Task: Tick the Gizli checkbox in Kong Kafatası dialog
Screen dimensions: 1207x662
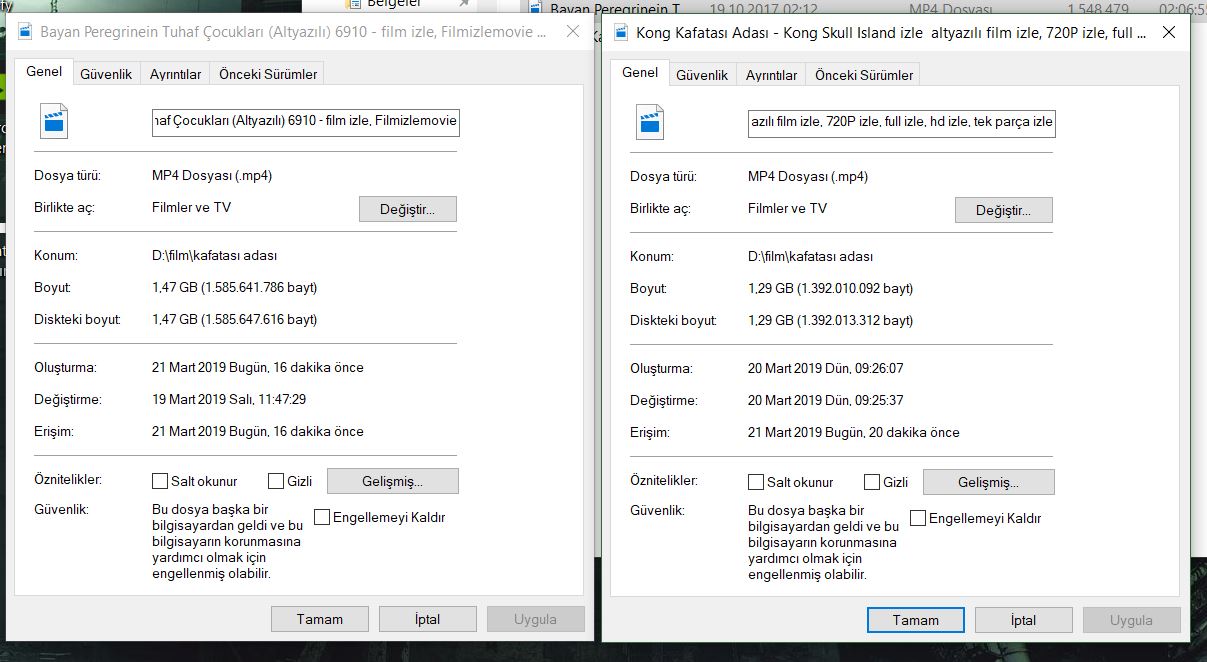Action: click(x=872, y=482)
